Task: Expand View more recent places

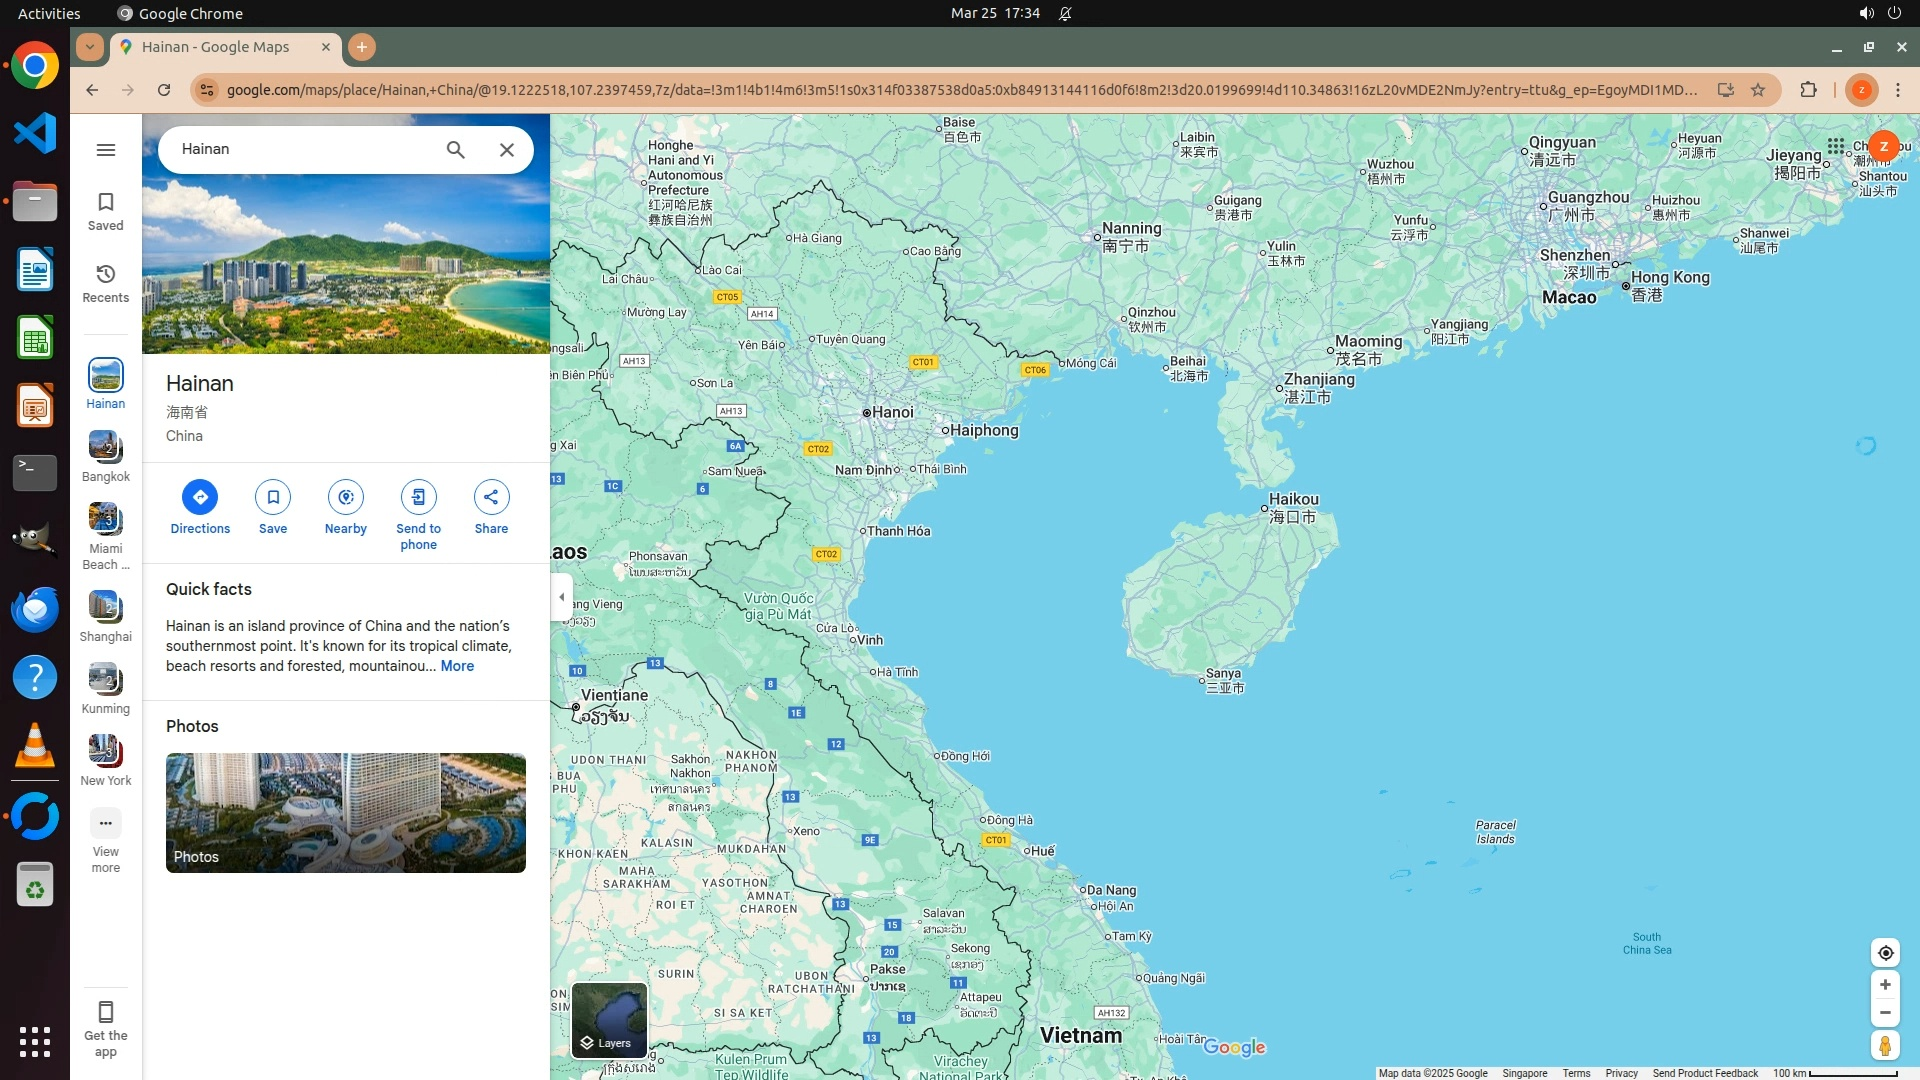Action: click(x=106, y=824)
